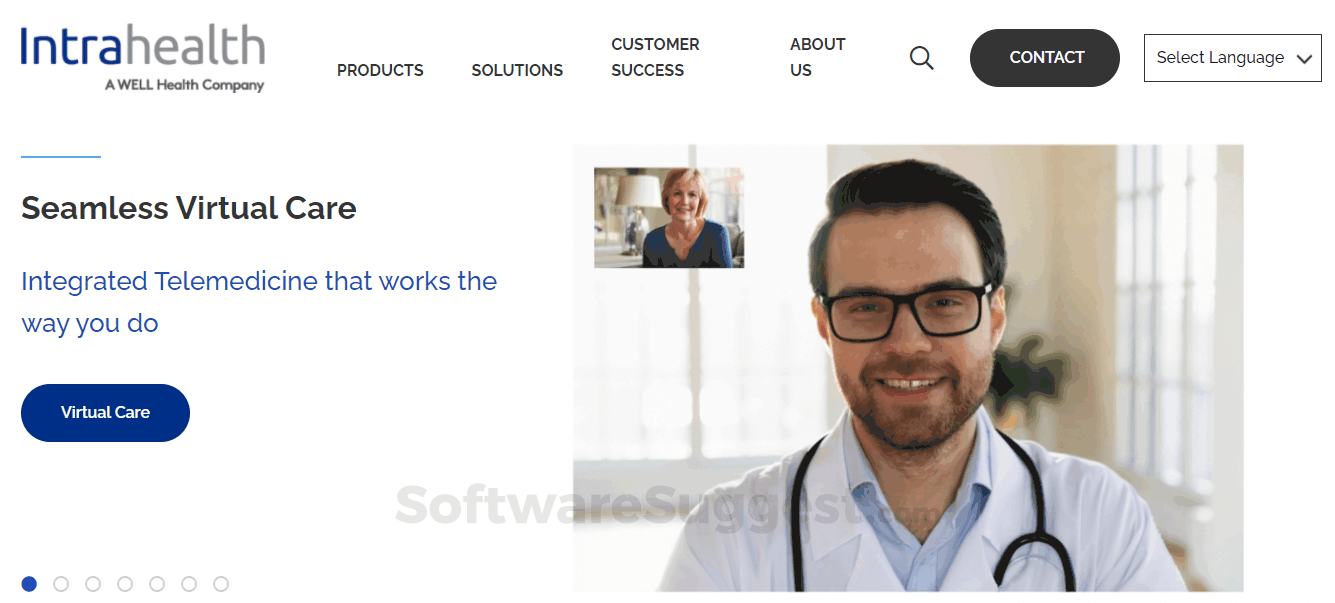This screenshot has height=603, width=1335.
Task: Select the fifth carousel dot
Action: [x=157, y=583]
